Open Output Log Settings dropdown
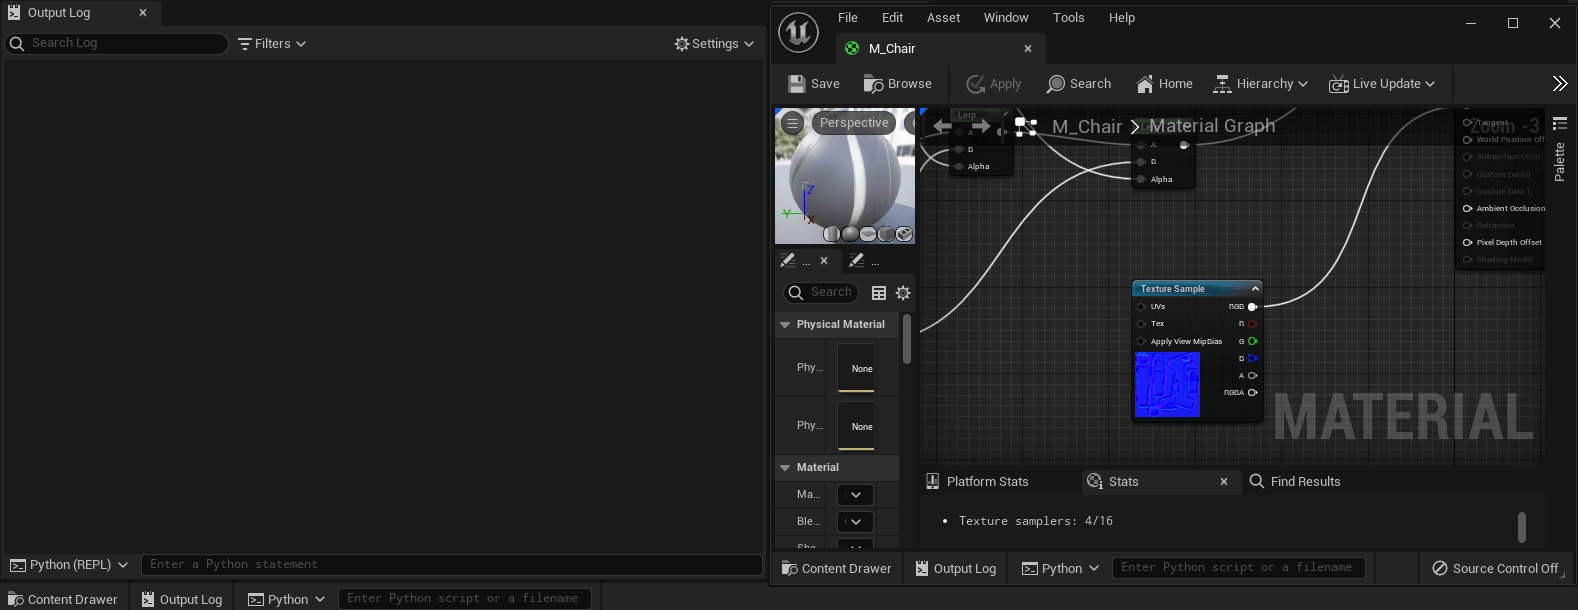 [714, 44]
